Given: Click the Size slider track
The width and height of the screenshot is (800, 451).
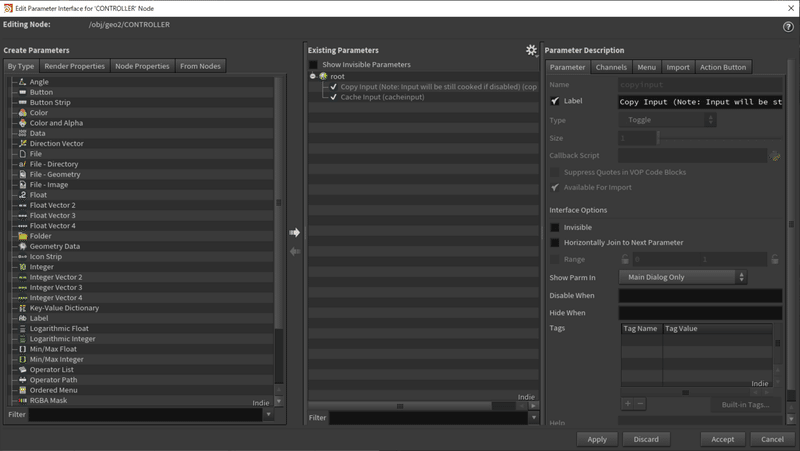Looking at the screenshot, I should (x=720, y=138).
